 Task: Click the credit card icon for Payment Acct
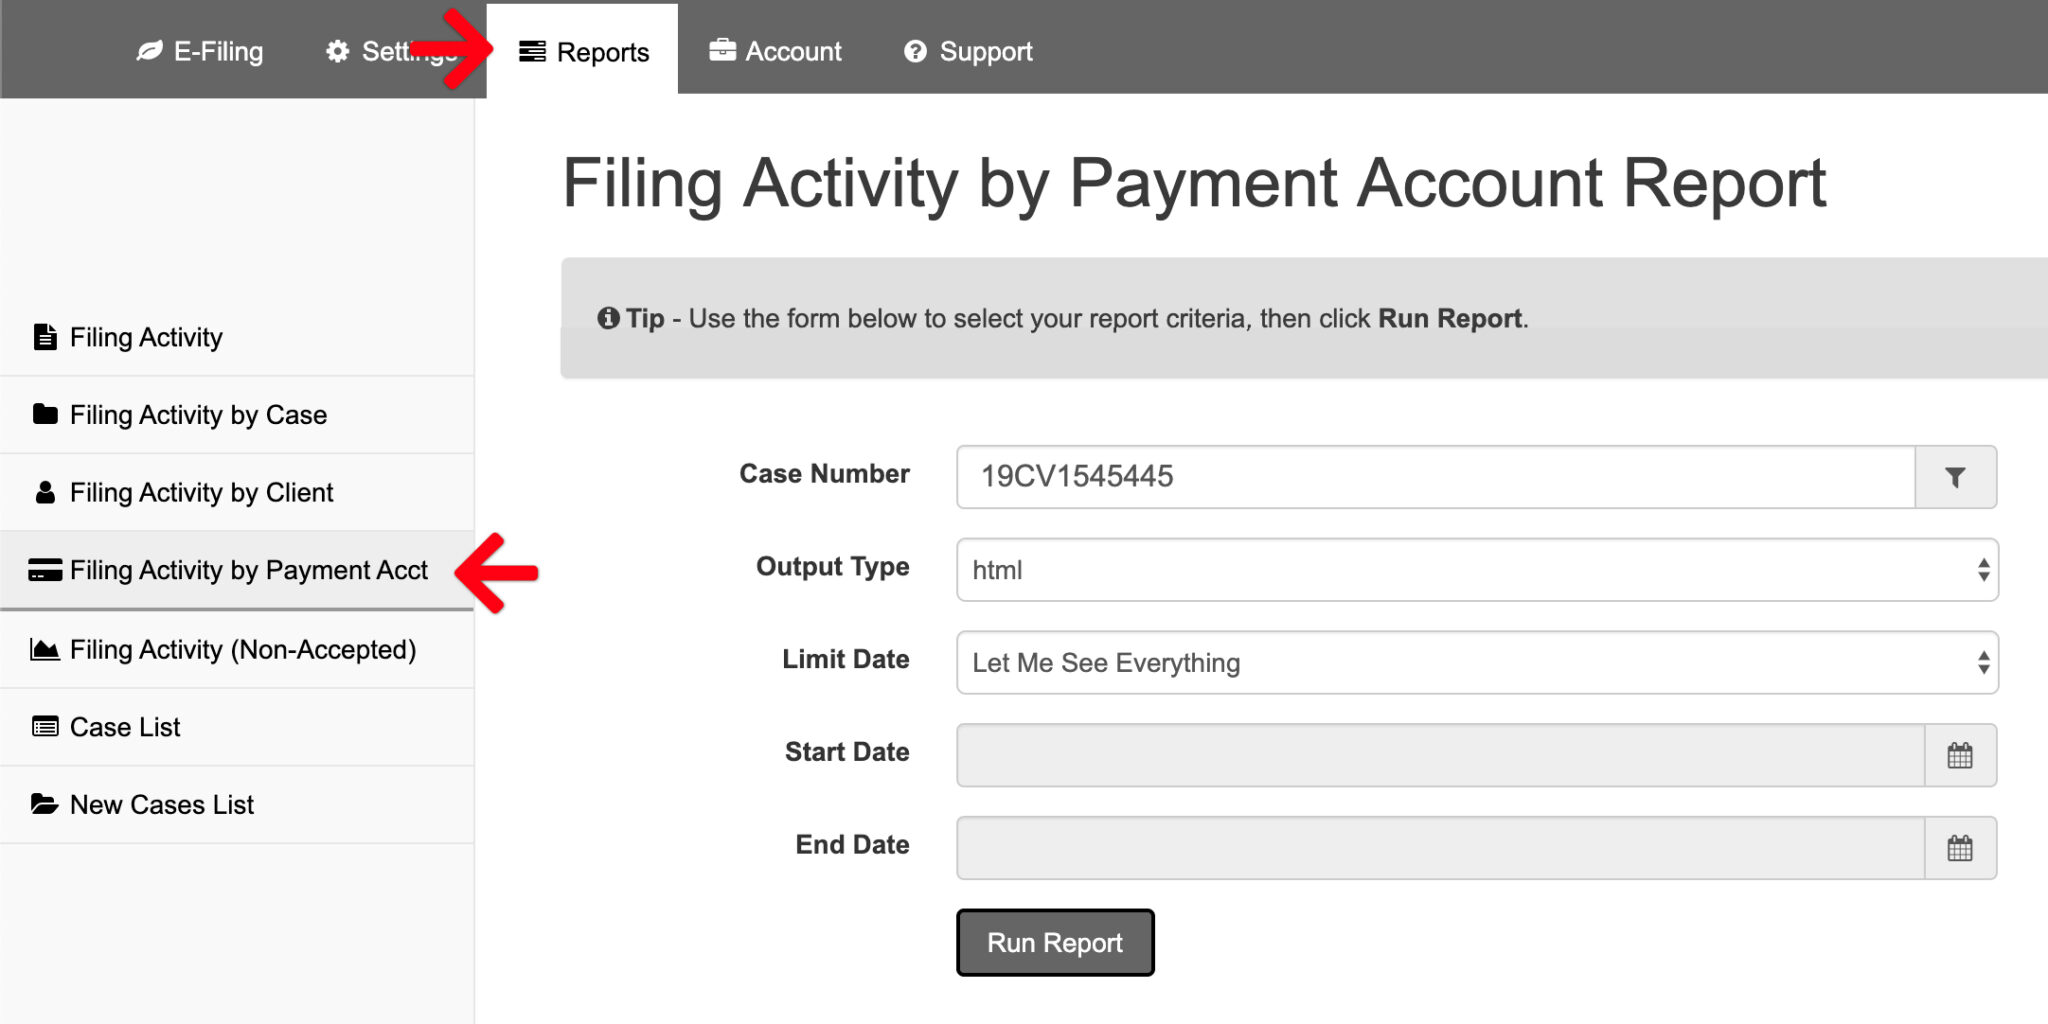(x=45, y=570)
